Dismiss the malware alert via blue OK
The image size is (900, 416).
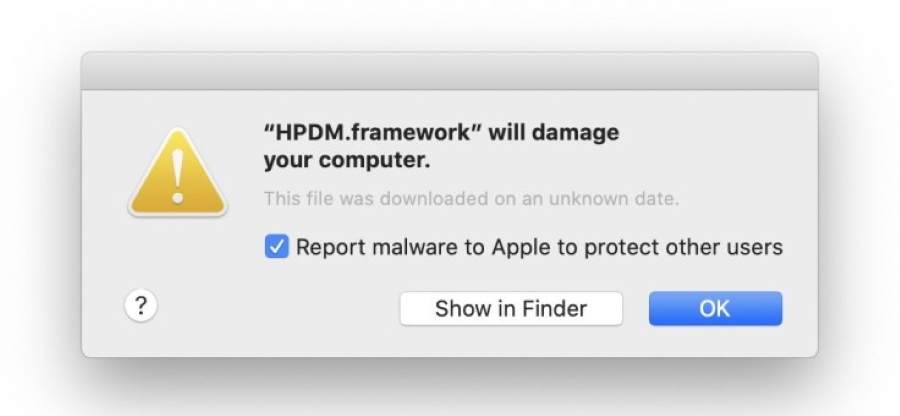point(714,308)
